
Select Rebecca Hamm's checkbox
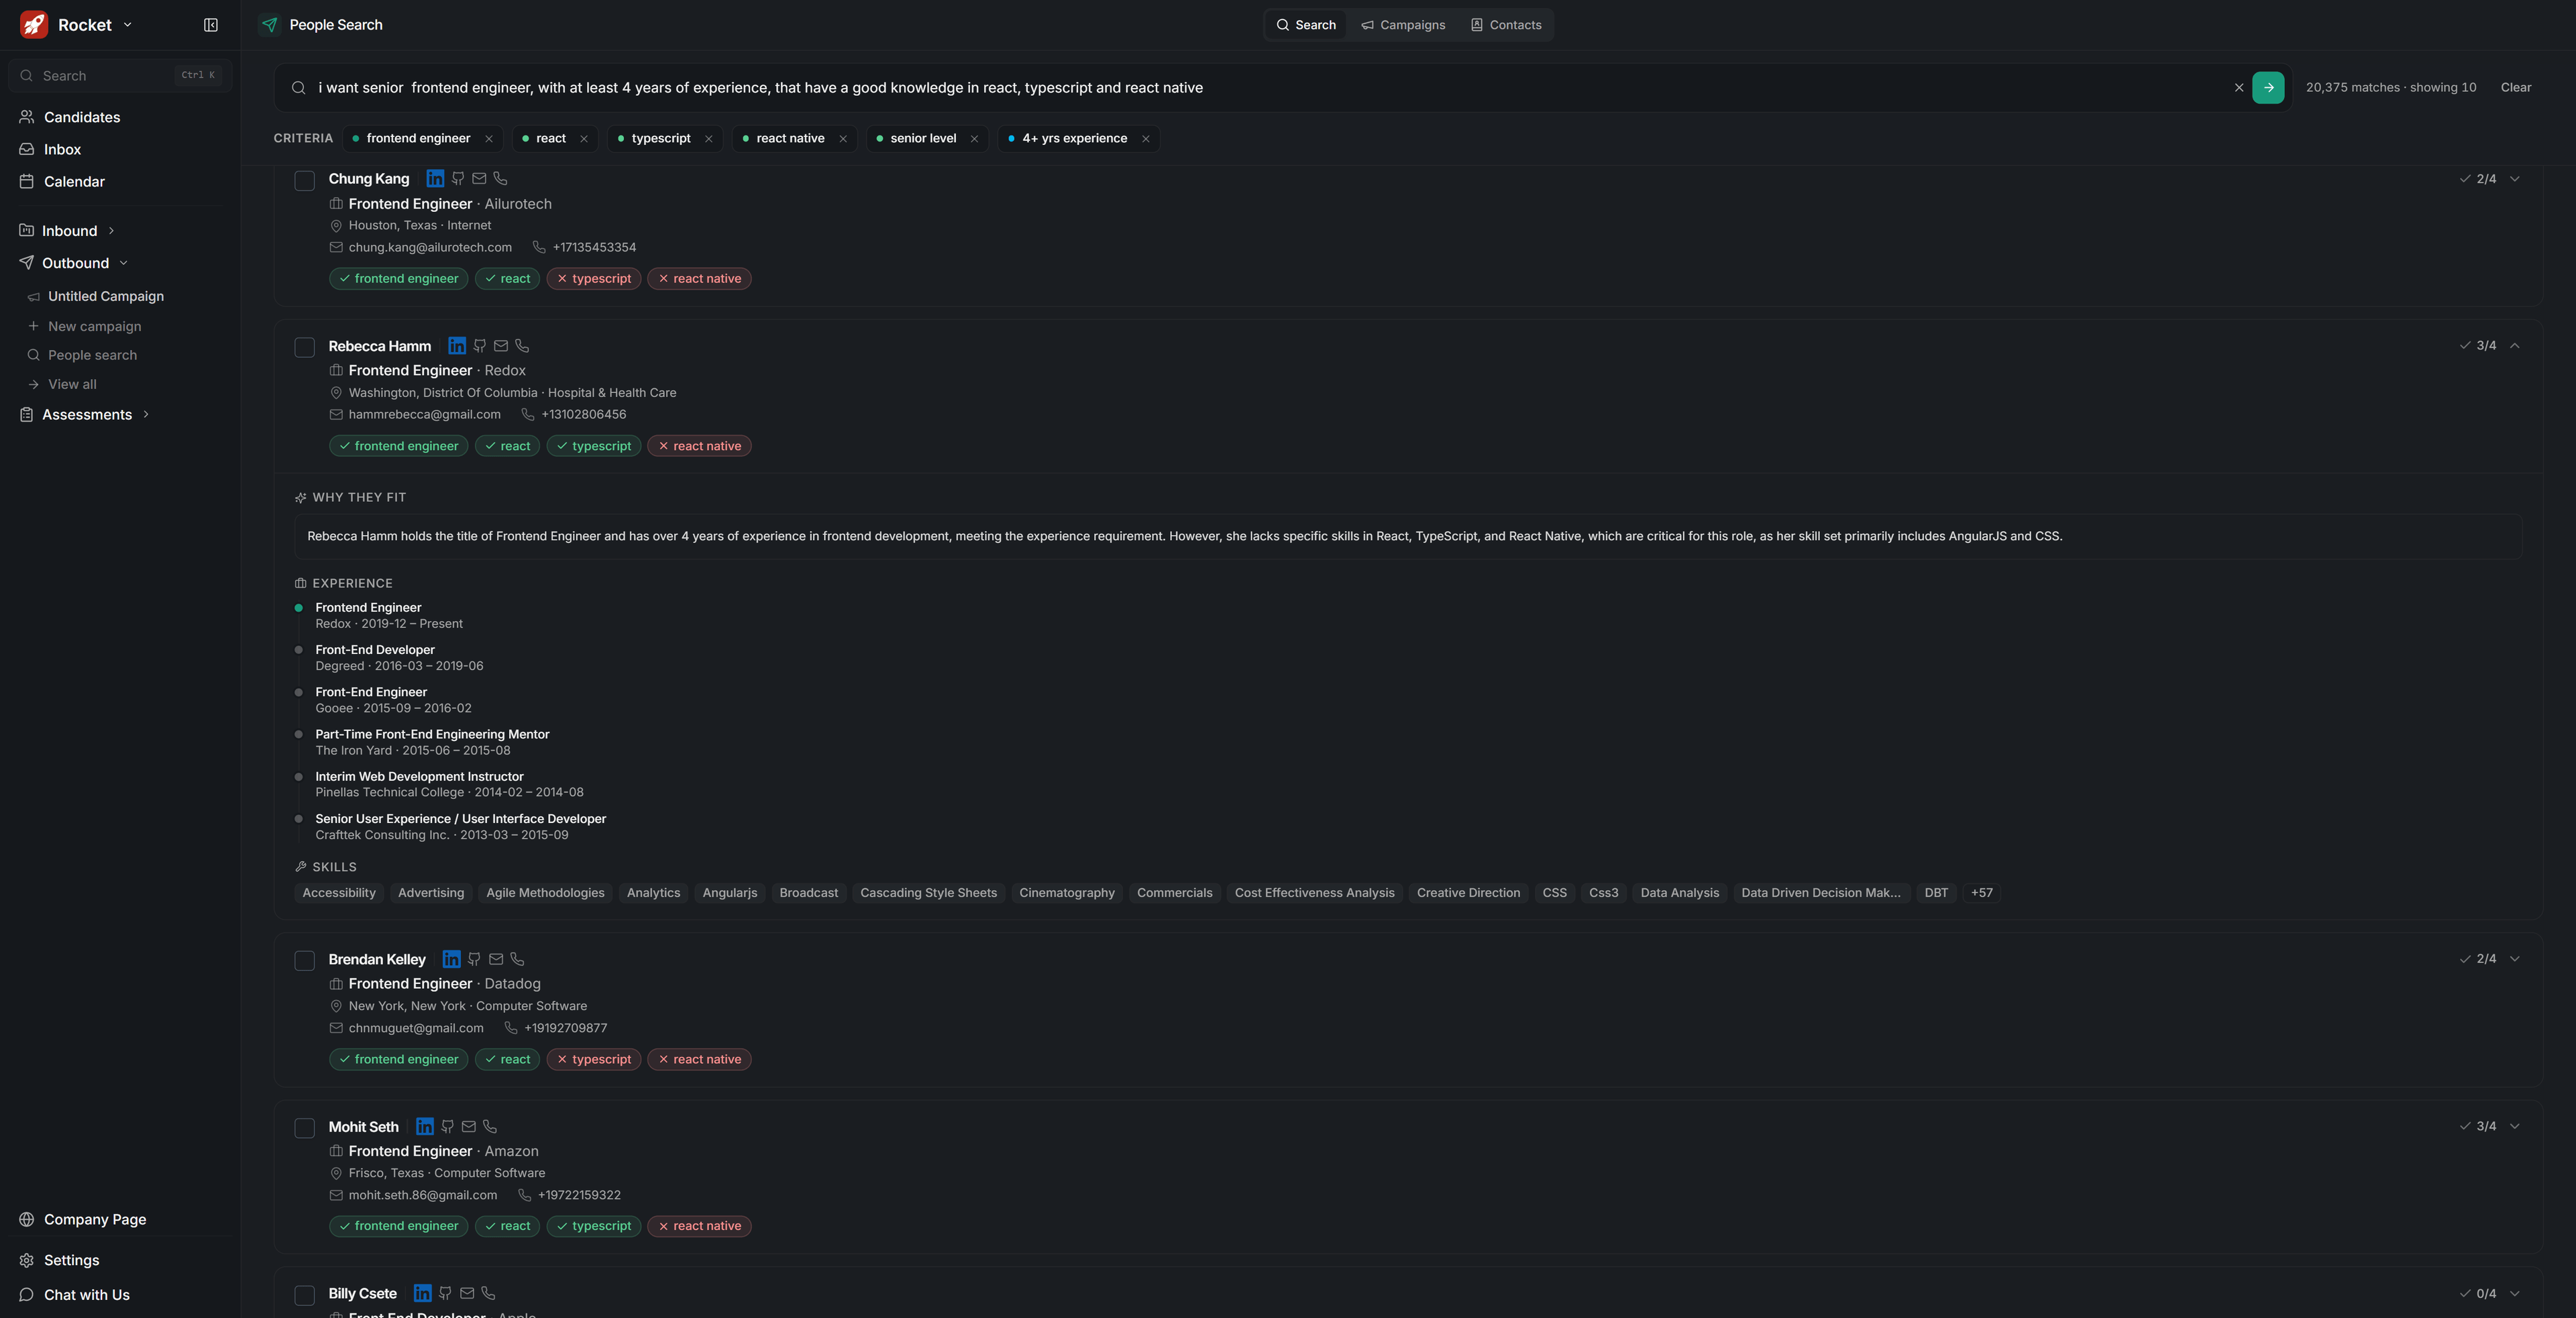305,348
